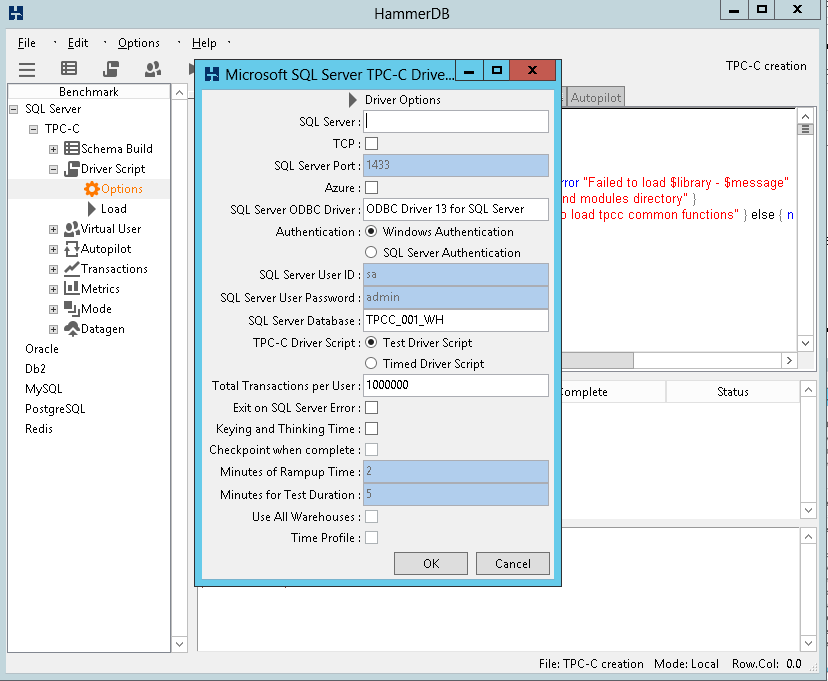Select Db2 in benchmark tree

(x=35, y=368)
